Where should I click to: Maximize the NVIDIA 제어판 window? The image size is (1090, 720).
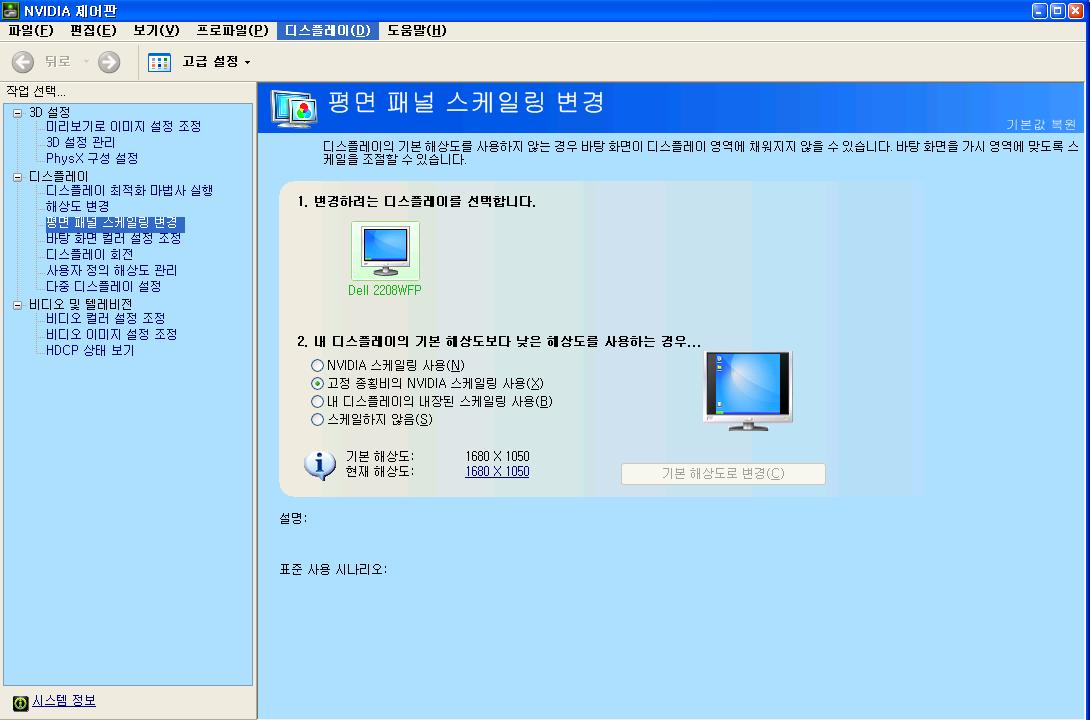click(x=1057, y=10)
